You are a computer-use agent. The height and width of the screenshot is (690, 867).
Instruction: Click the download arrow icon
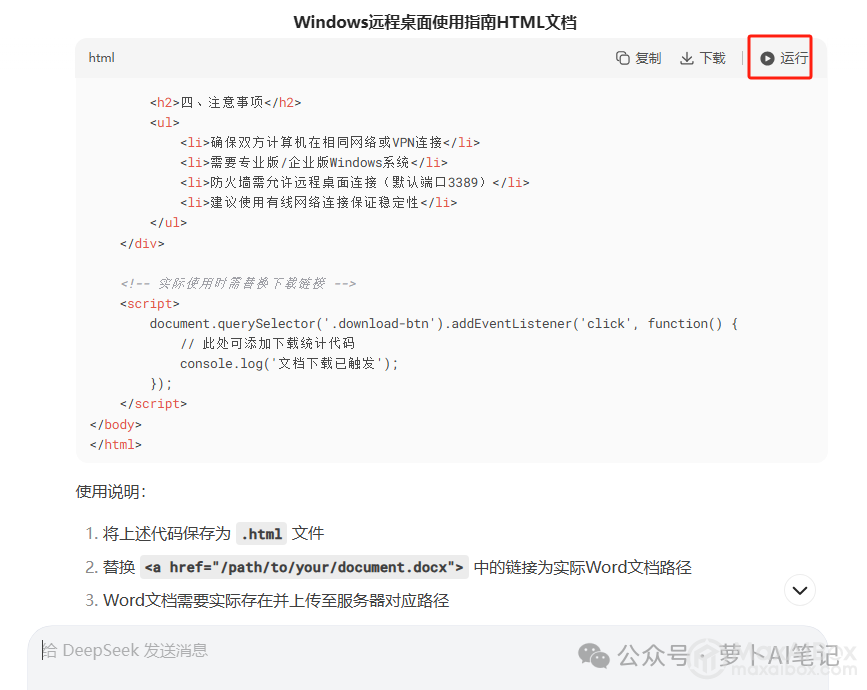pos(687,58)
